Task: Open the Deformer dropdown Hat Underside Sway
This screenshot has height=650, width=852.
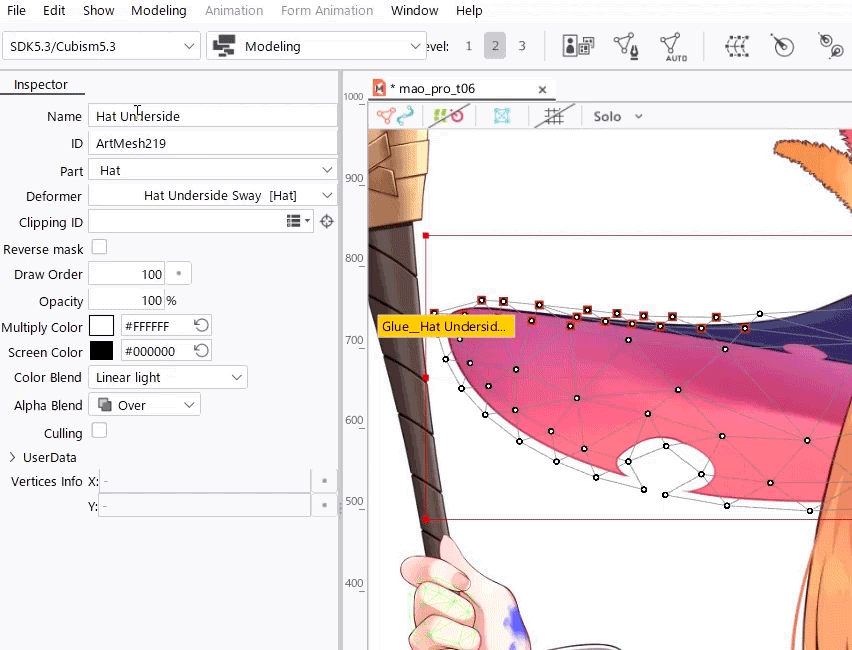Action: (212, 196)
